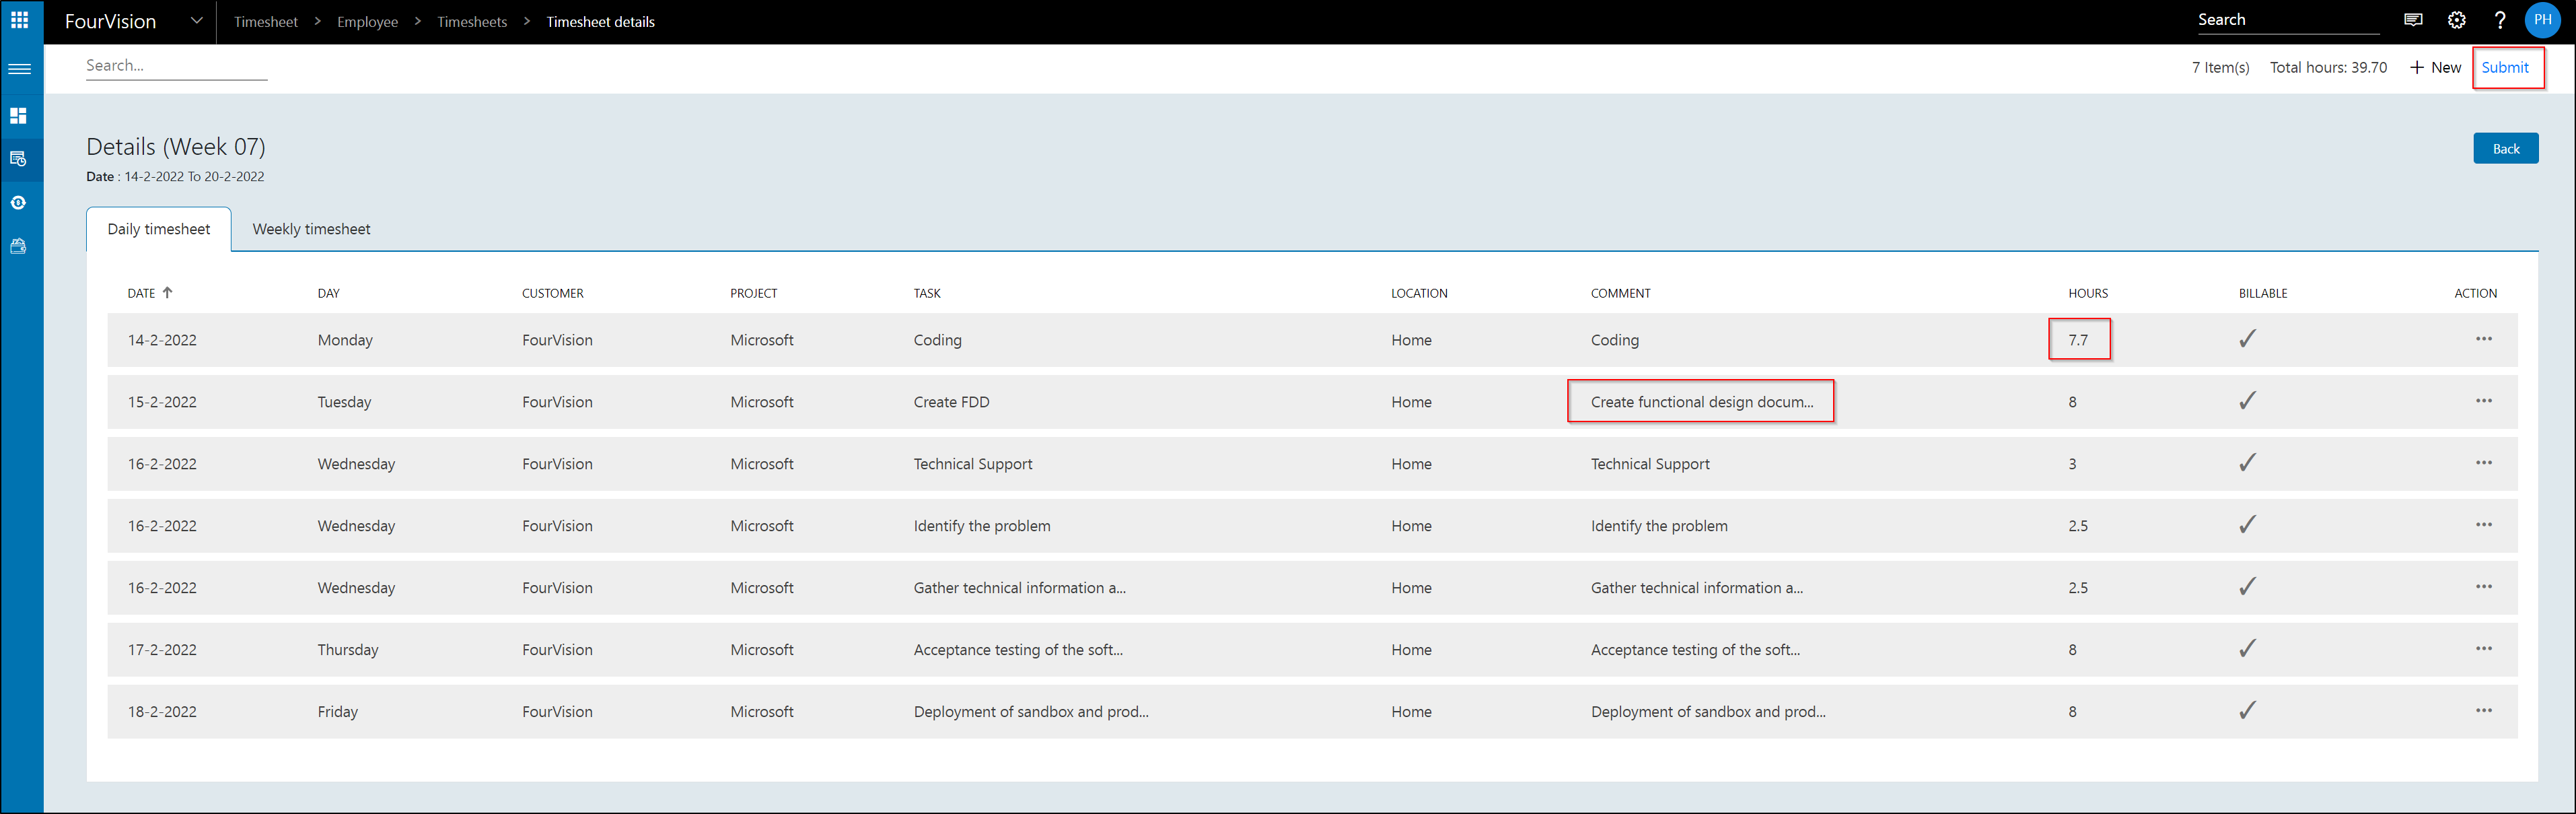Viewport: 2576px width, 814px height.
Task: Click billable checkmark in Acceptance testing row
Action: pyautogui.click(x=2247, y=649)
